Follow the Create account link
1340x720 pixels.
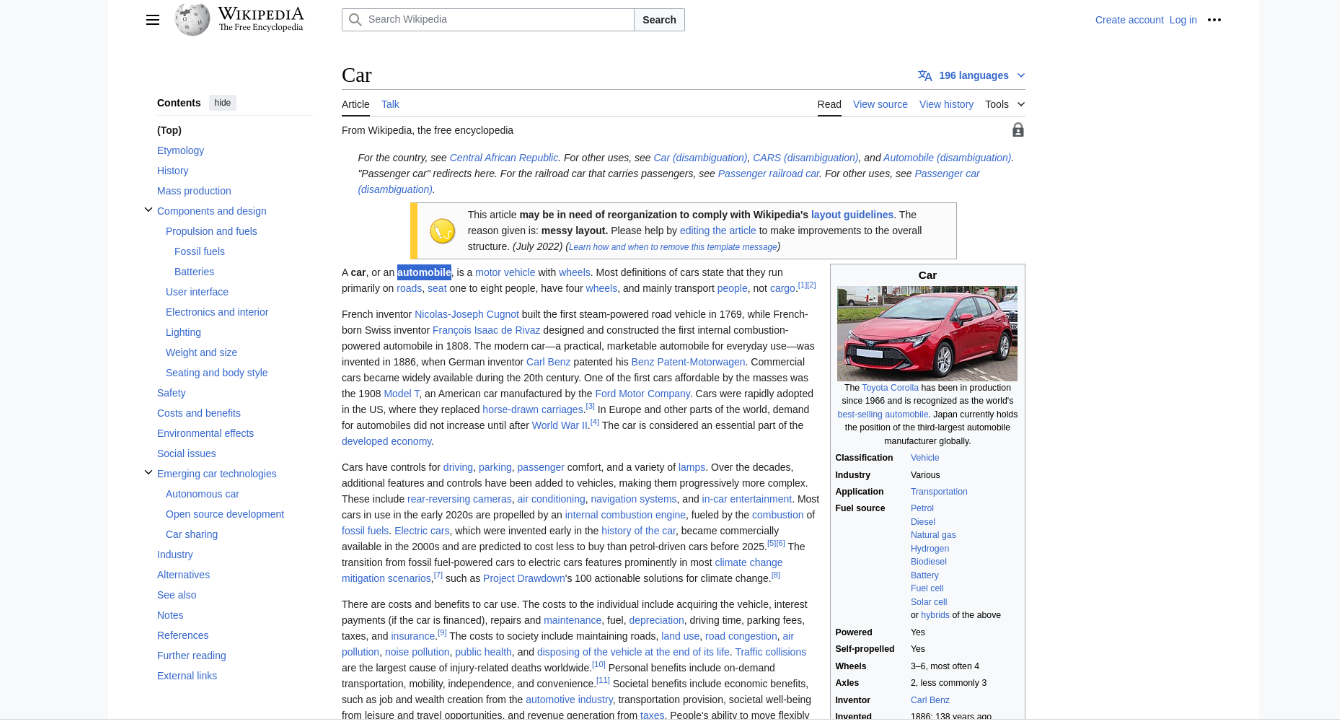click(x=1129, y=20)
